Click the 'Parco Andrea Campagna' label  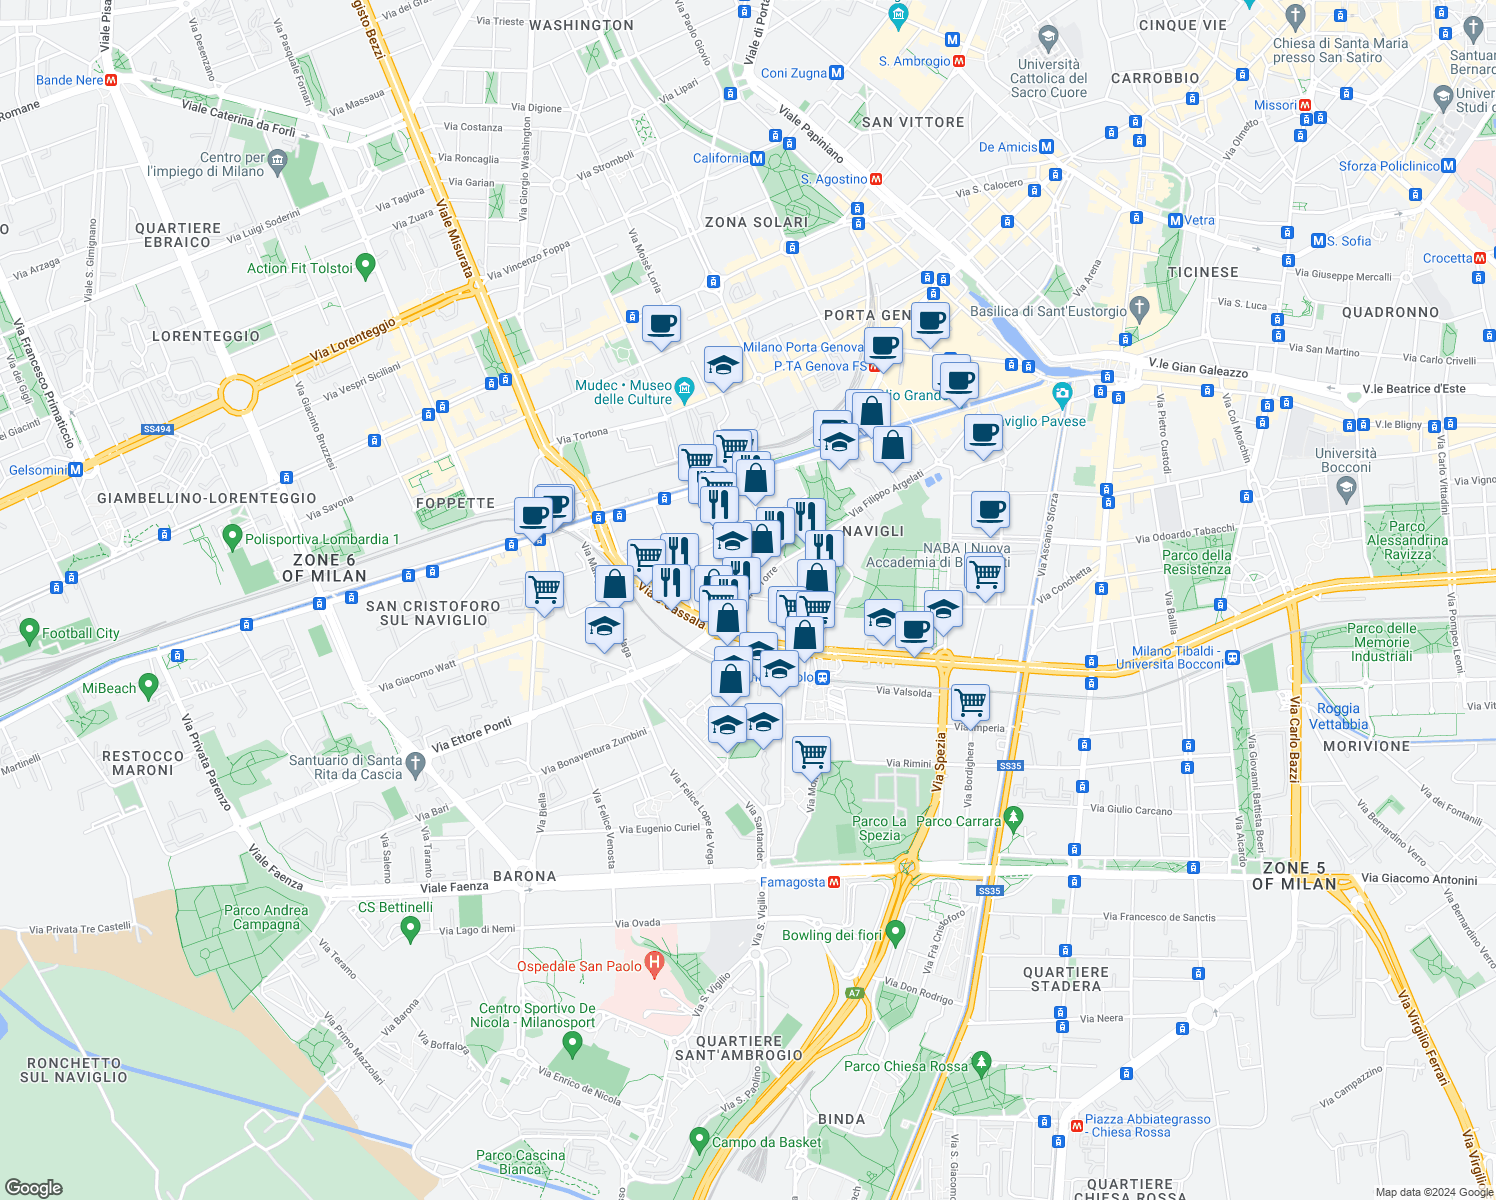tap(266, 917)
